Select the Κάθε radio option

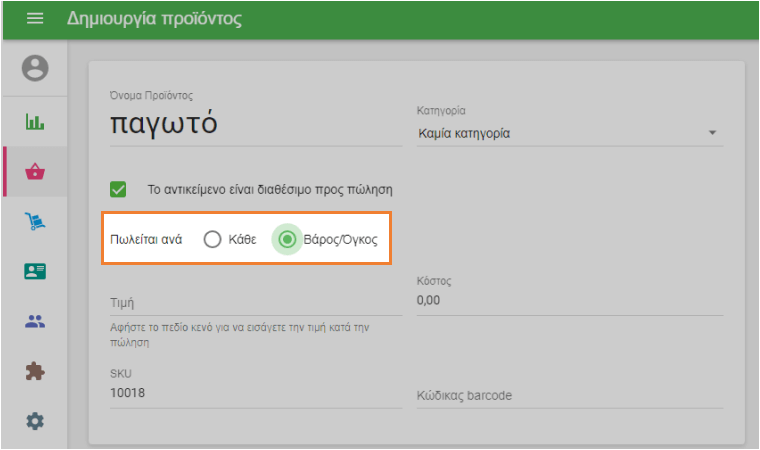[x=212, y=239]
